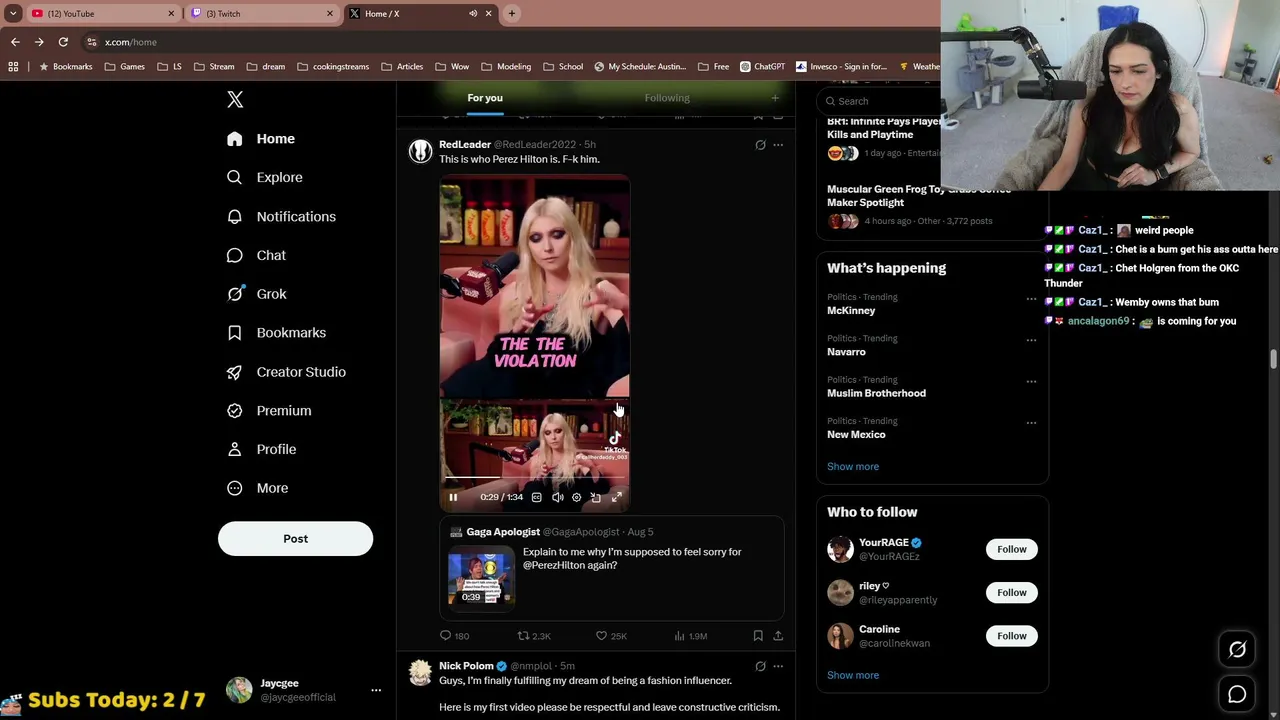The height and width of the screenshot is (720, 1280).
Task: Reload the page
Action: pos(63,42)
